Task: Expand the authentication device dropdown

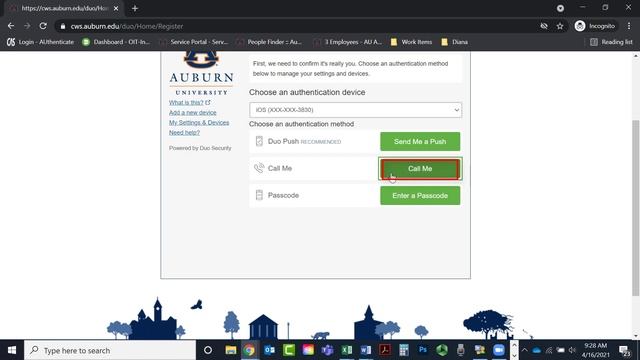Action: pyautogui.click(x=356, y=110)
